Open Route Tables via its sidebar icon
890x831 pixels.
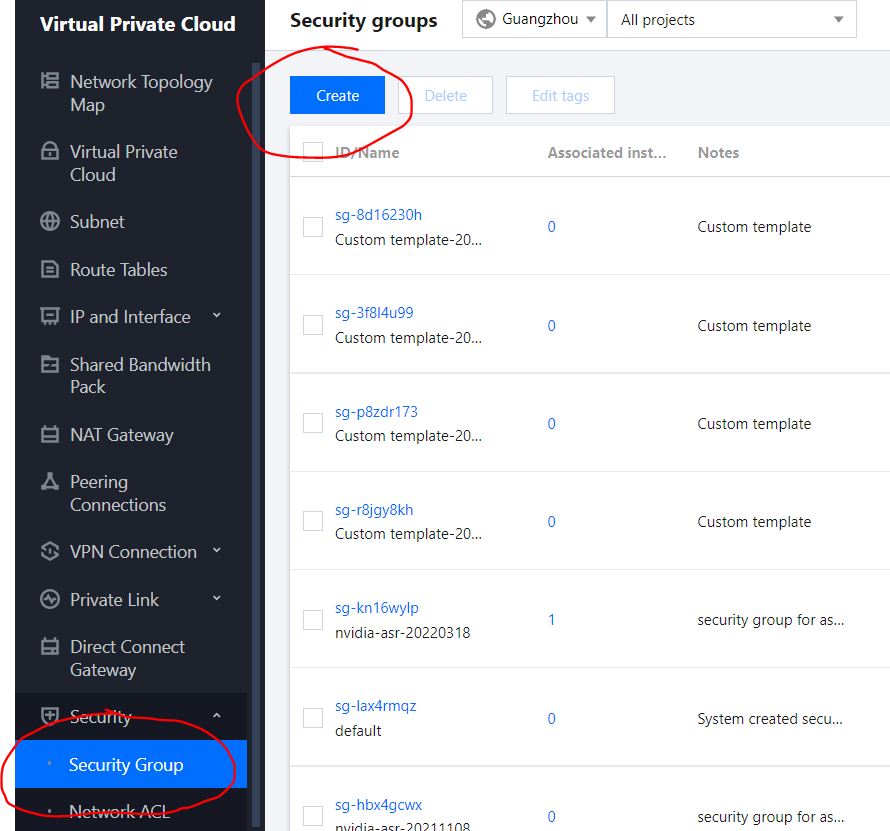[50, 269]
